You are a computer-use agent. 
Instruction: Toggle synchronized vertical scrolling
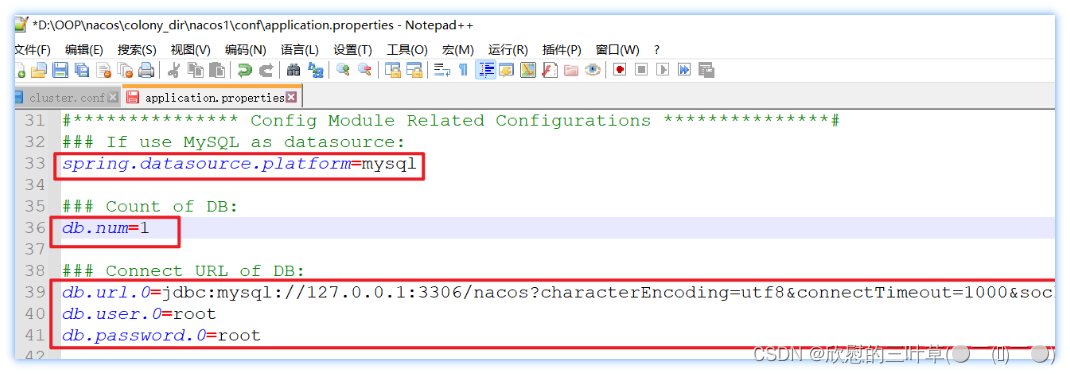(x=392, y=70)
